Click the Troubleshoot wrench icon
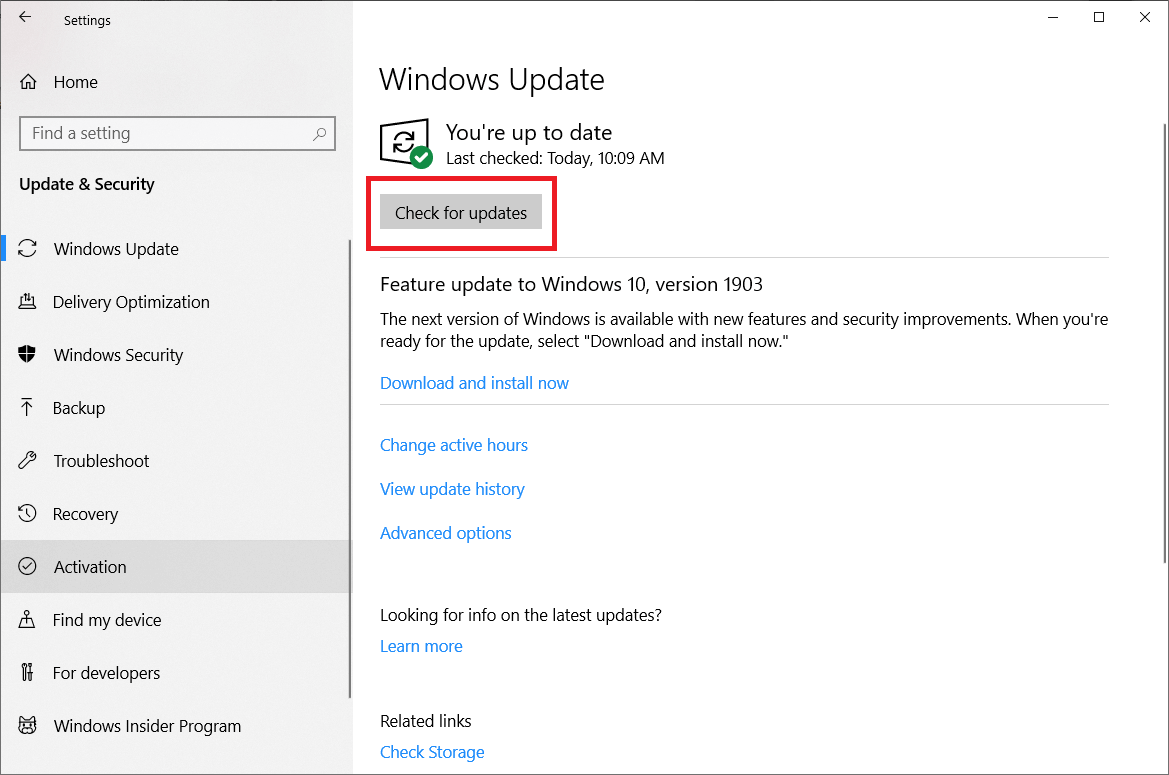Screen dimensions: 1169x775 (28, 461)
